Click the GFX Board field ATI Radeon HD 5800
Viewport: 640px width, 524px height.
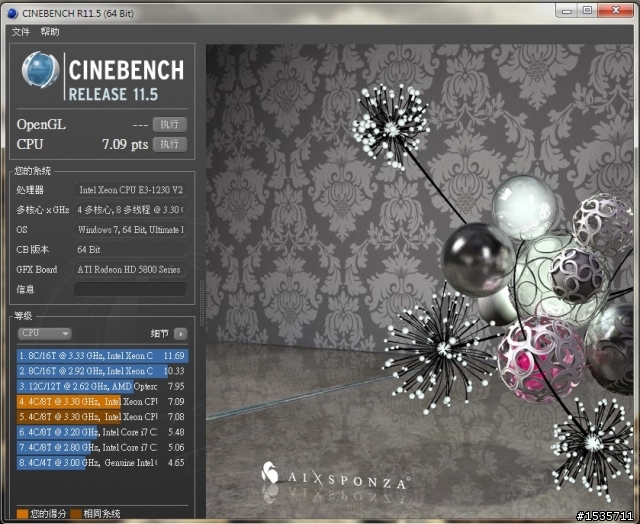[130, 269]
